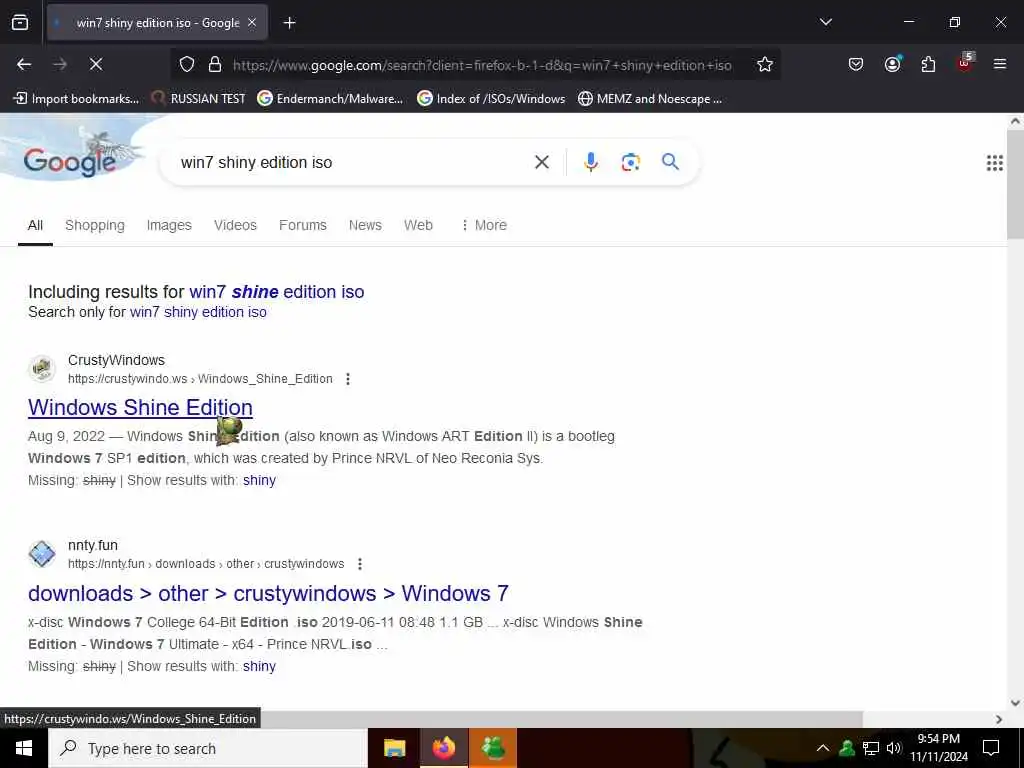Start a voice search with the microphone
1024x768 pixels.
591,162
